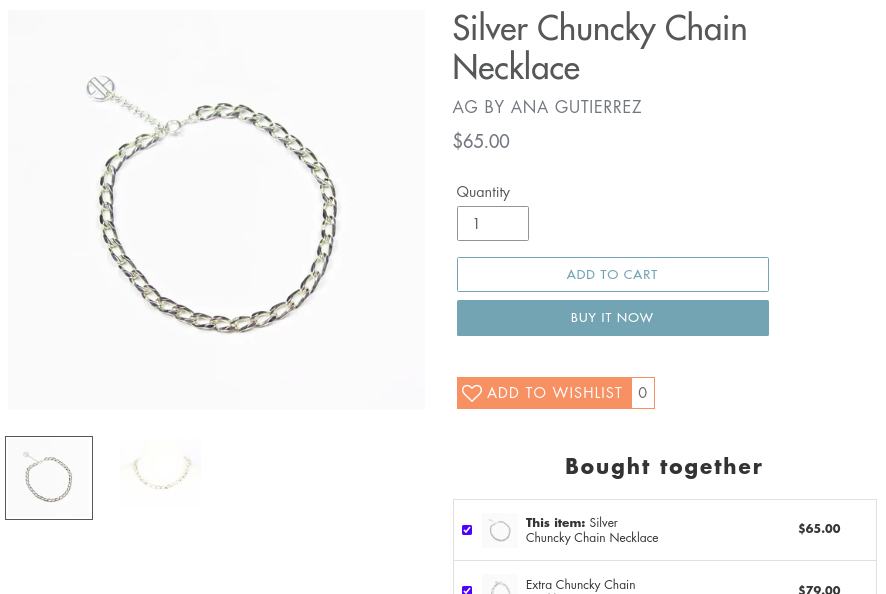Open the AG BY ANA GUTIERREZ brand link
This screenshot has height=594, width=886.
547,107
